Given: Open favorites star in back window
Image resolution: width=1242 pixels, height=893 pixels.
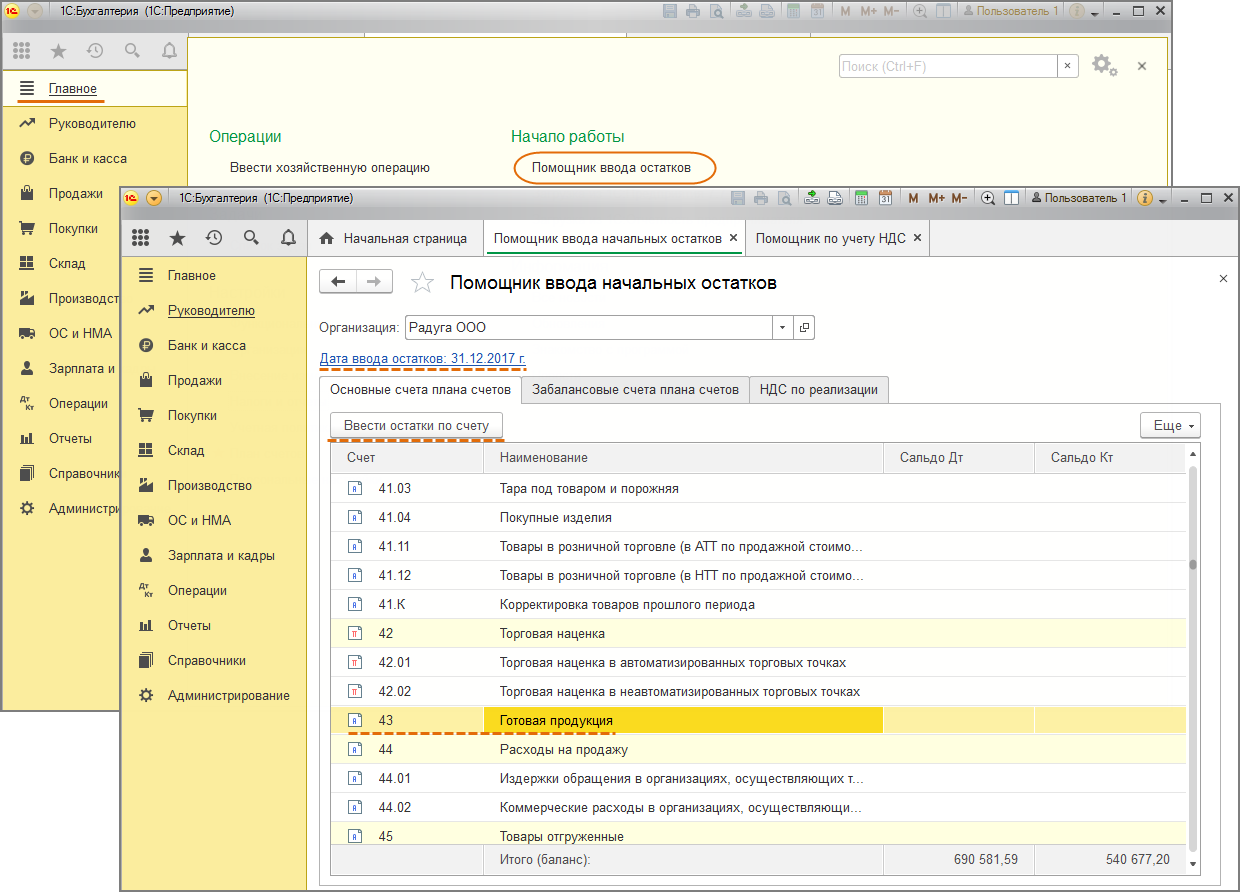Looking at the screenshot, I should point(59,50).
